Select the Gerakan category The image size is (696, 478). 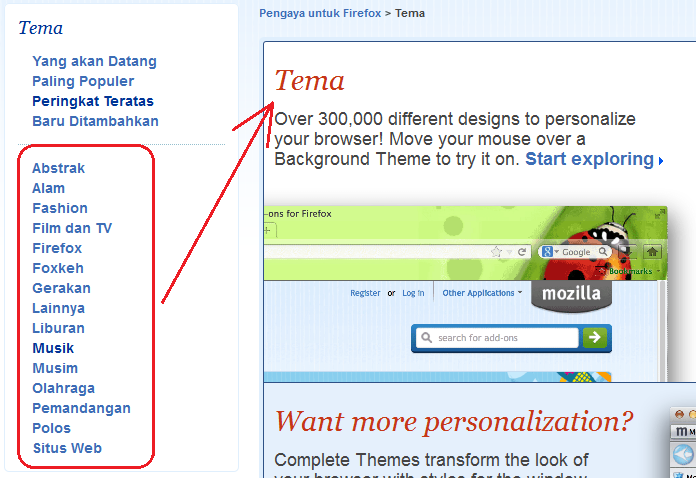point(61,288)
